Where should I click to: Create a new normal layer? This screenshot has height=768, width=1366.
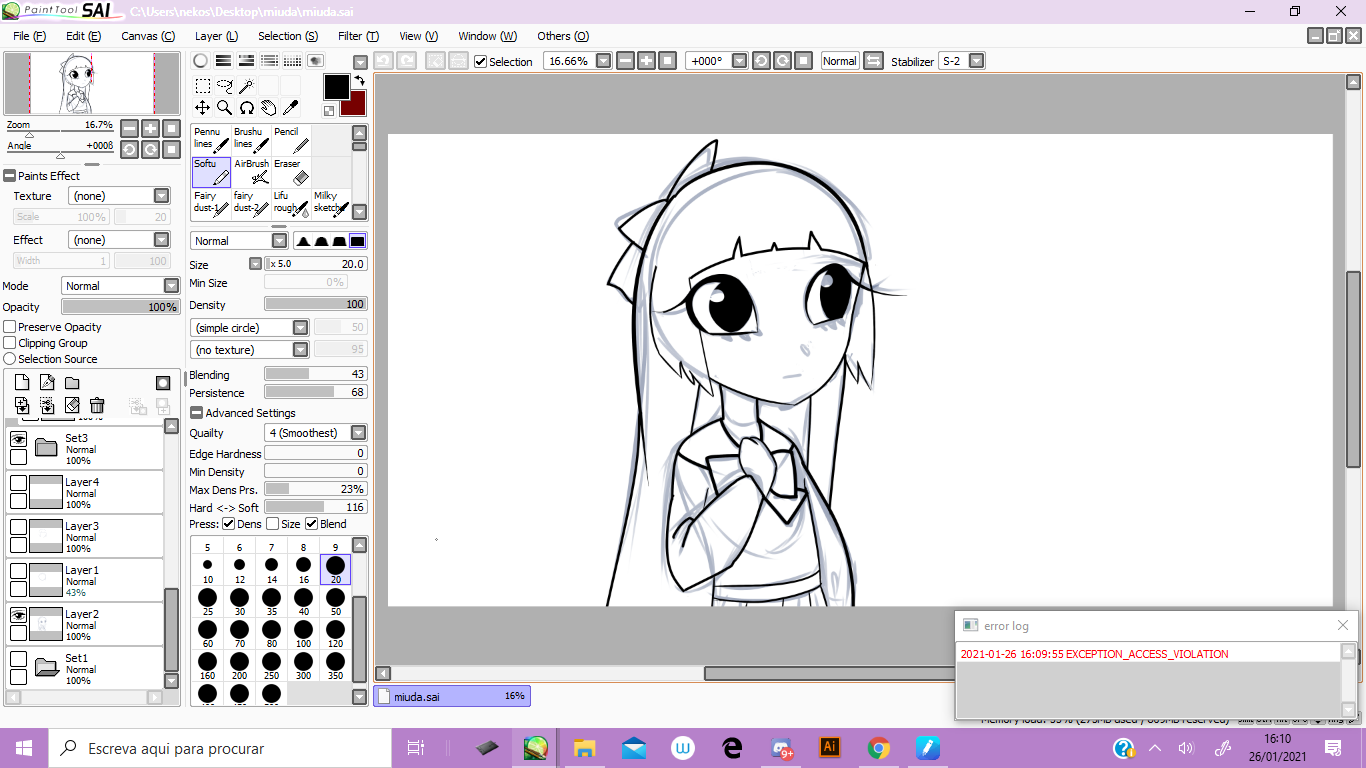(22, 382)
